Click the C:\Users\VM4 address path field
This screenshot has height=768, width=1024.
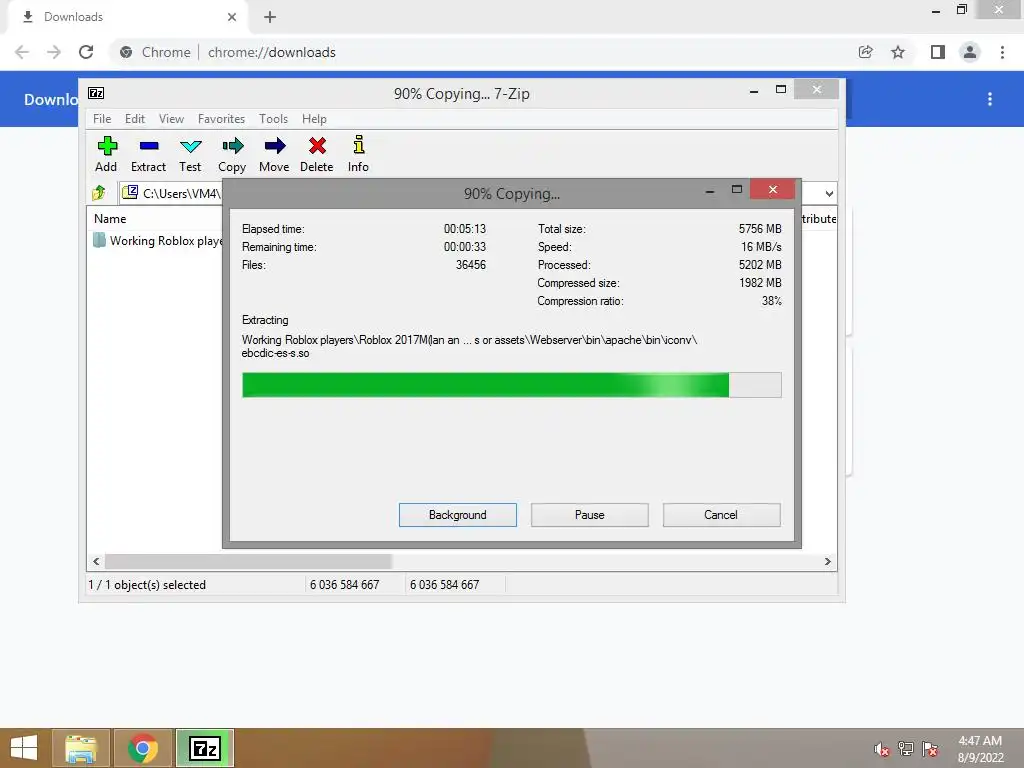171,193
